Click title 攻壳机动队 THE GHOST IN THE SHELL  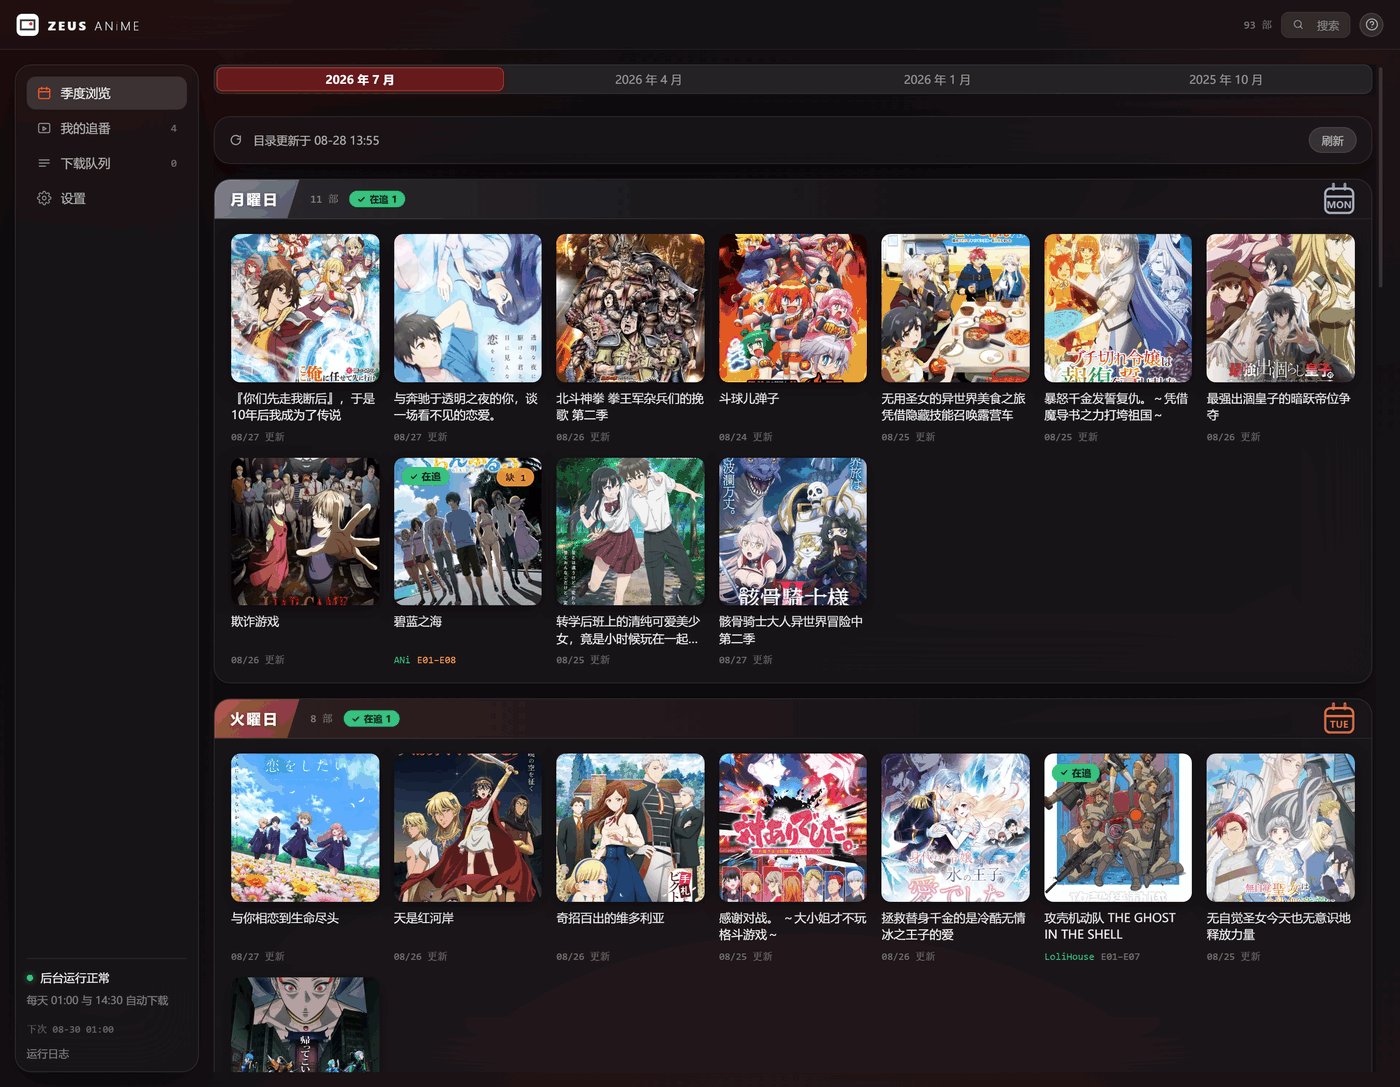pos(1110,926)
